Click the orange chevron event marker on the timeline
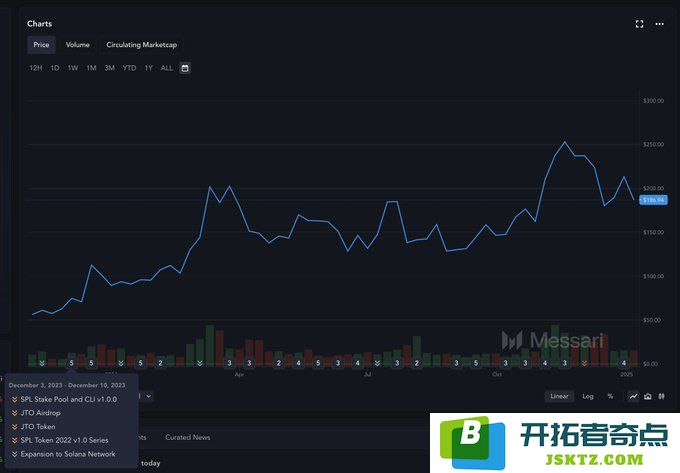 click(584, 363)
